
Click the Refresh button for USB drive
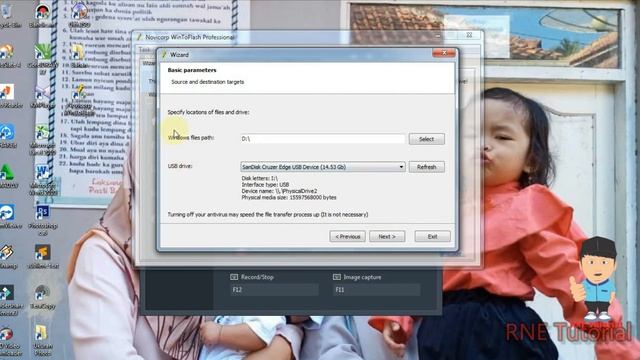coord(427,167)
